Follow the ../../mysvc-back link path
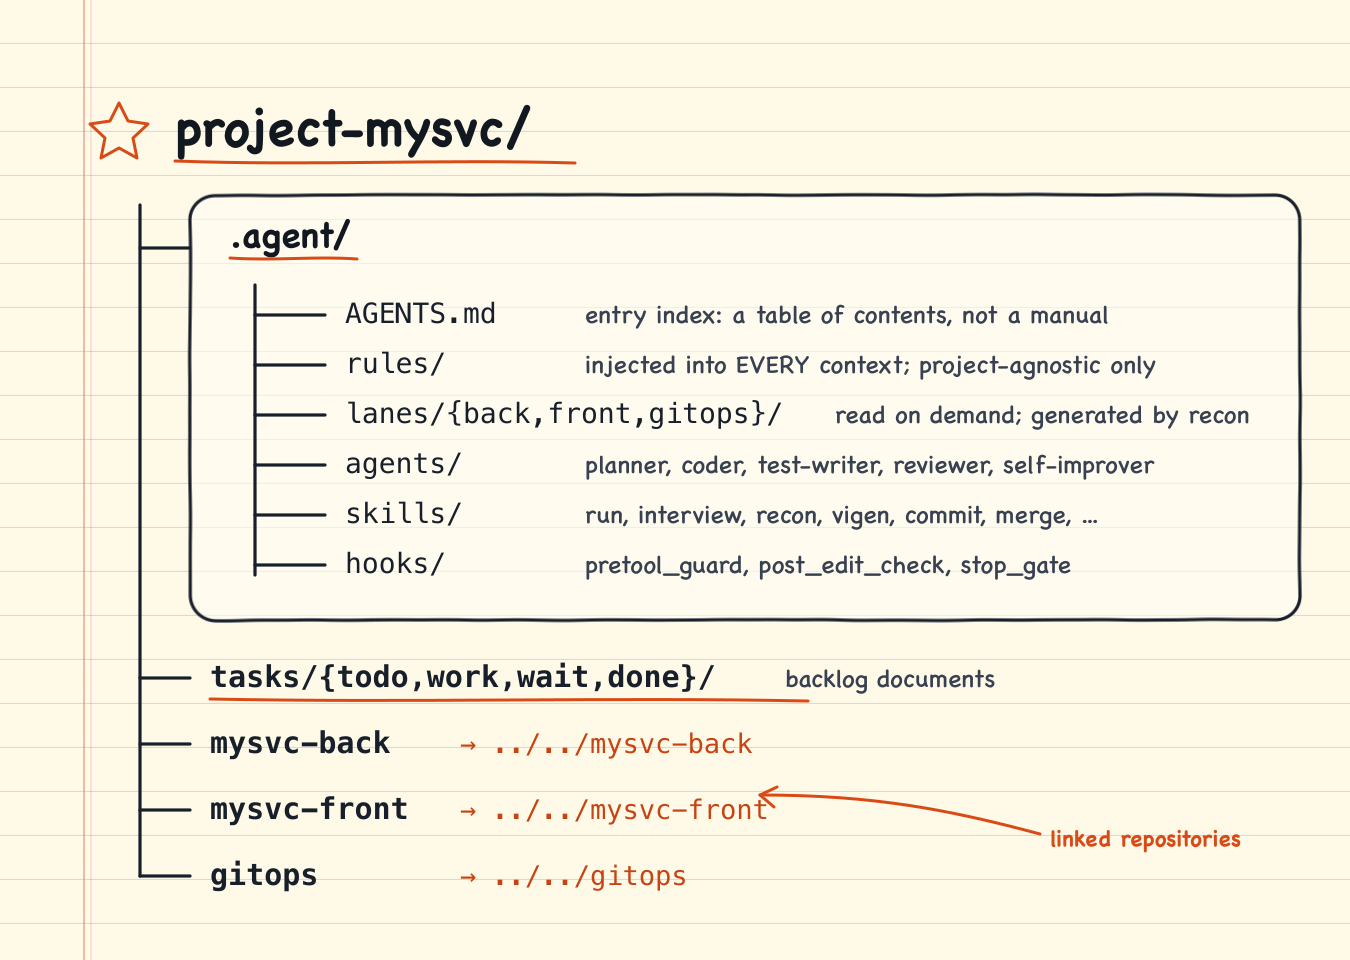Viewport: 1350px width, 960px height. tap(622, 744)
